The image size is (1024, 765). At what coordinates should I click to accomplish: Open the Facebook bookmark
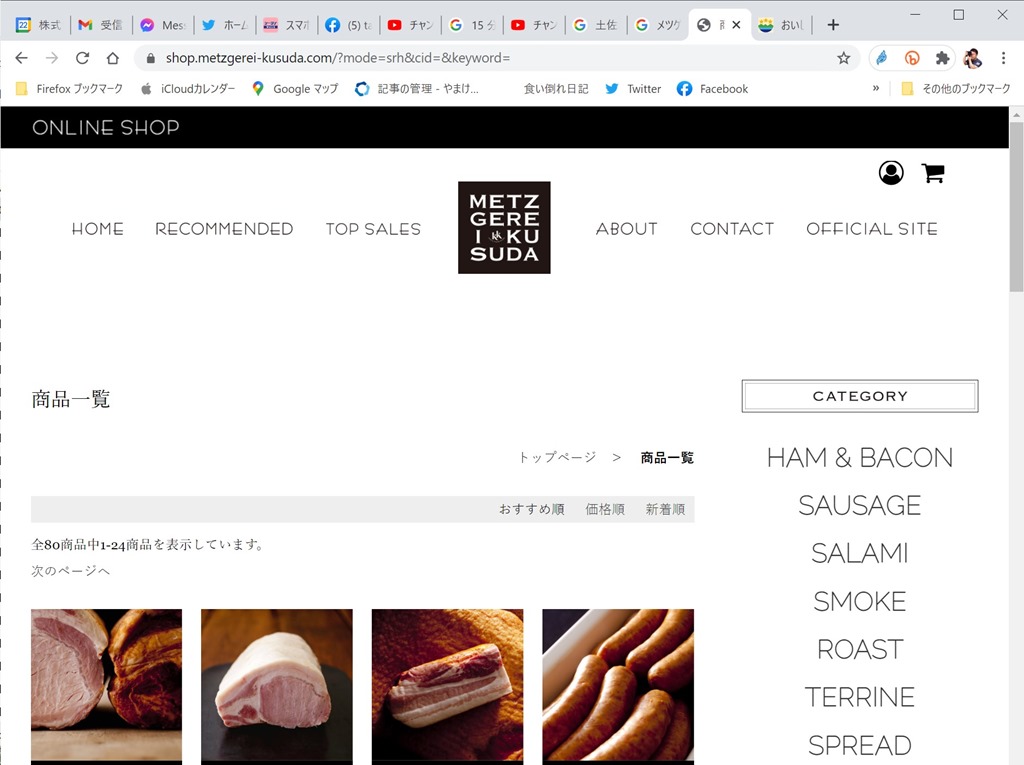pyautogui.click(x=712, y=89)
